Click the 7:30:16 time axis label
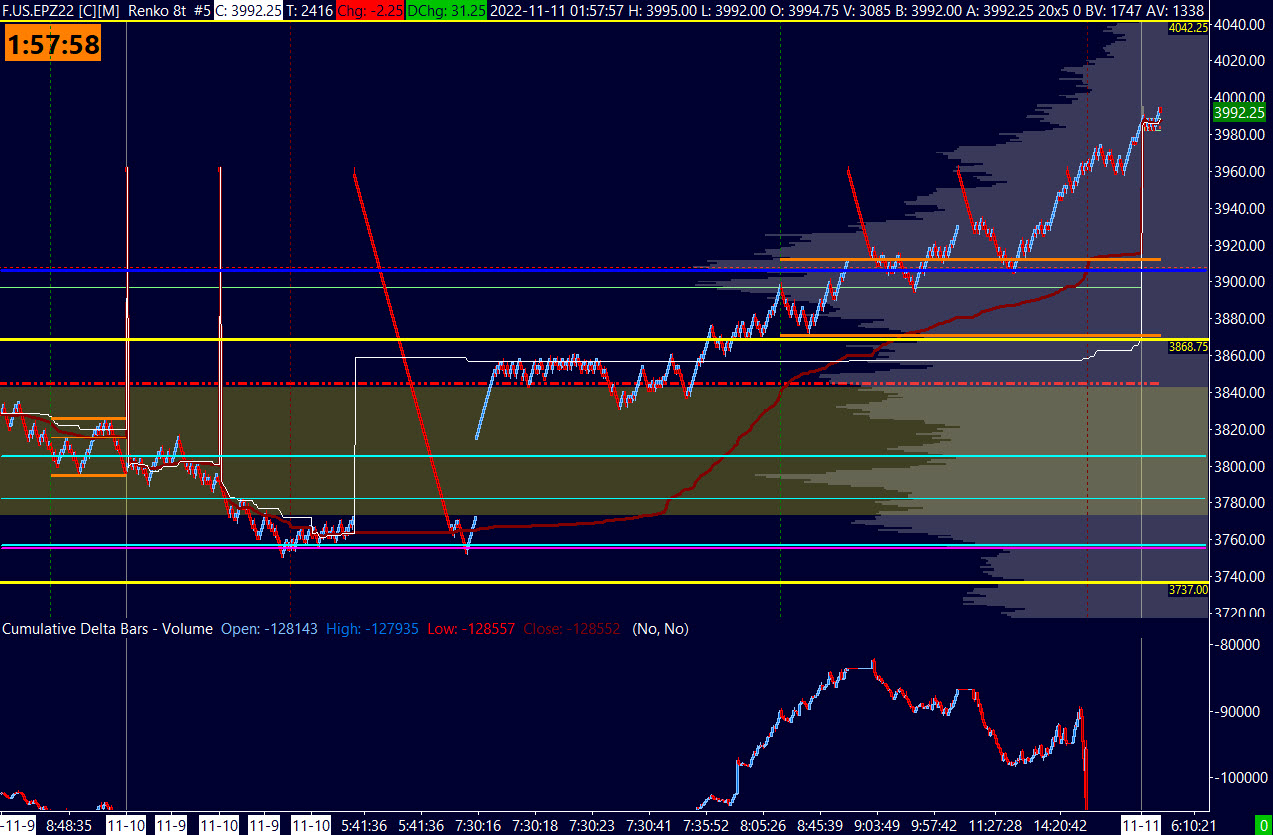 tap(476, 826)
